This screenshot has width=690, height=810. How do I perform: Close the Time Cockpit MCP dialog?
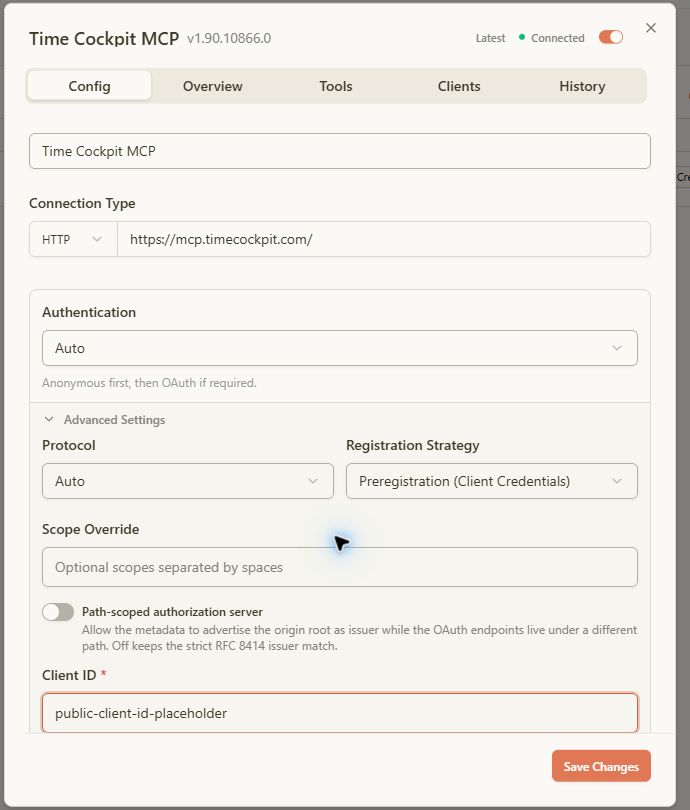tap(651, 28)
